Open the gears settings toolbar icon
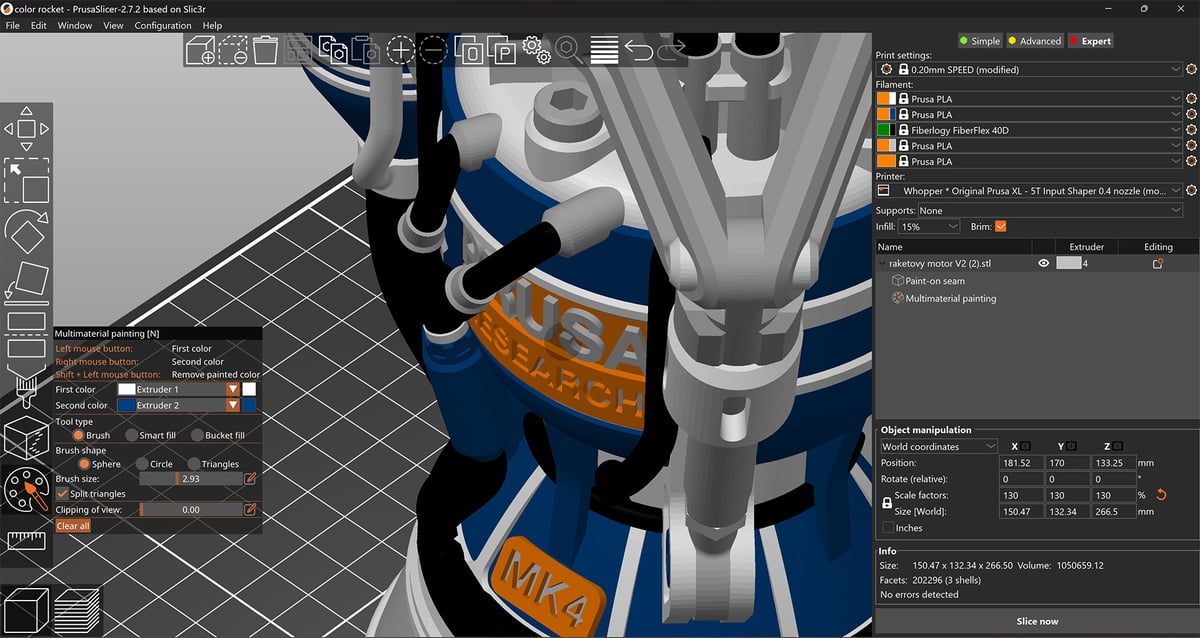 pos(537,49)
